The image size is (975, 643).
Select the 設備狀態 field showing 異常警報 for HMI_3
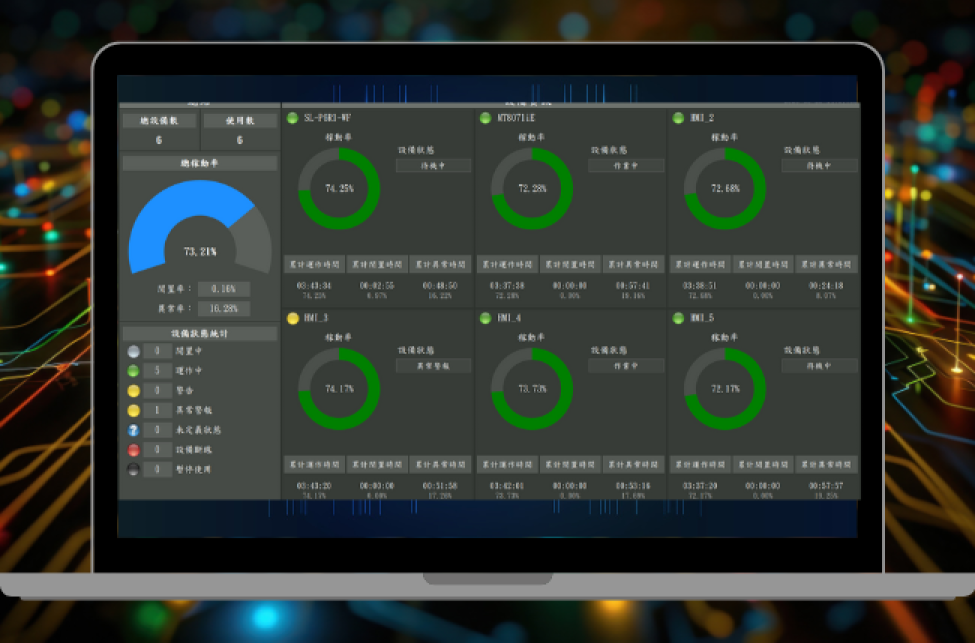pyautogui.click(x=433, y=366)
